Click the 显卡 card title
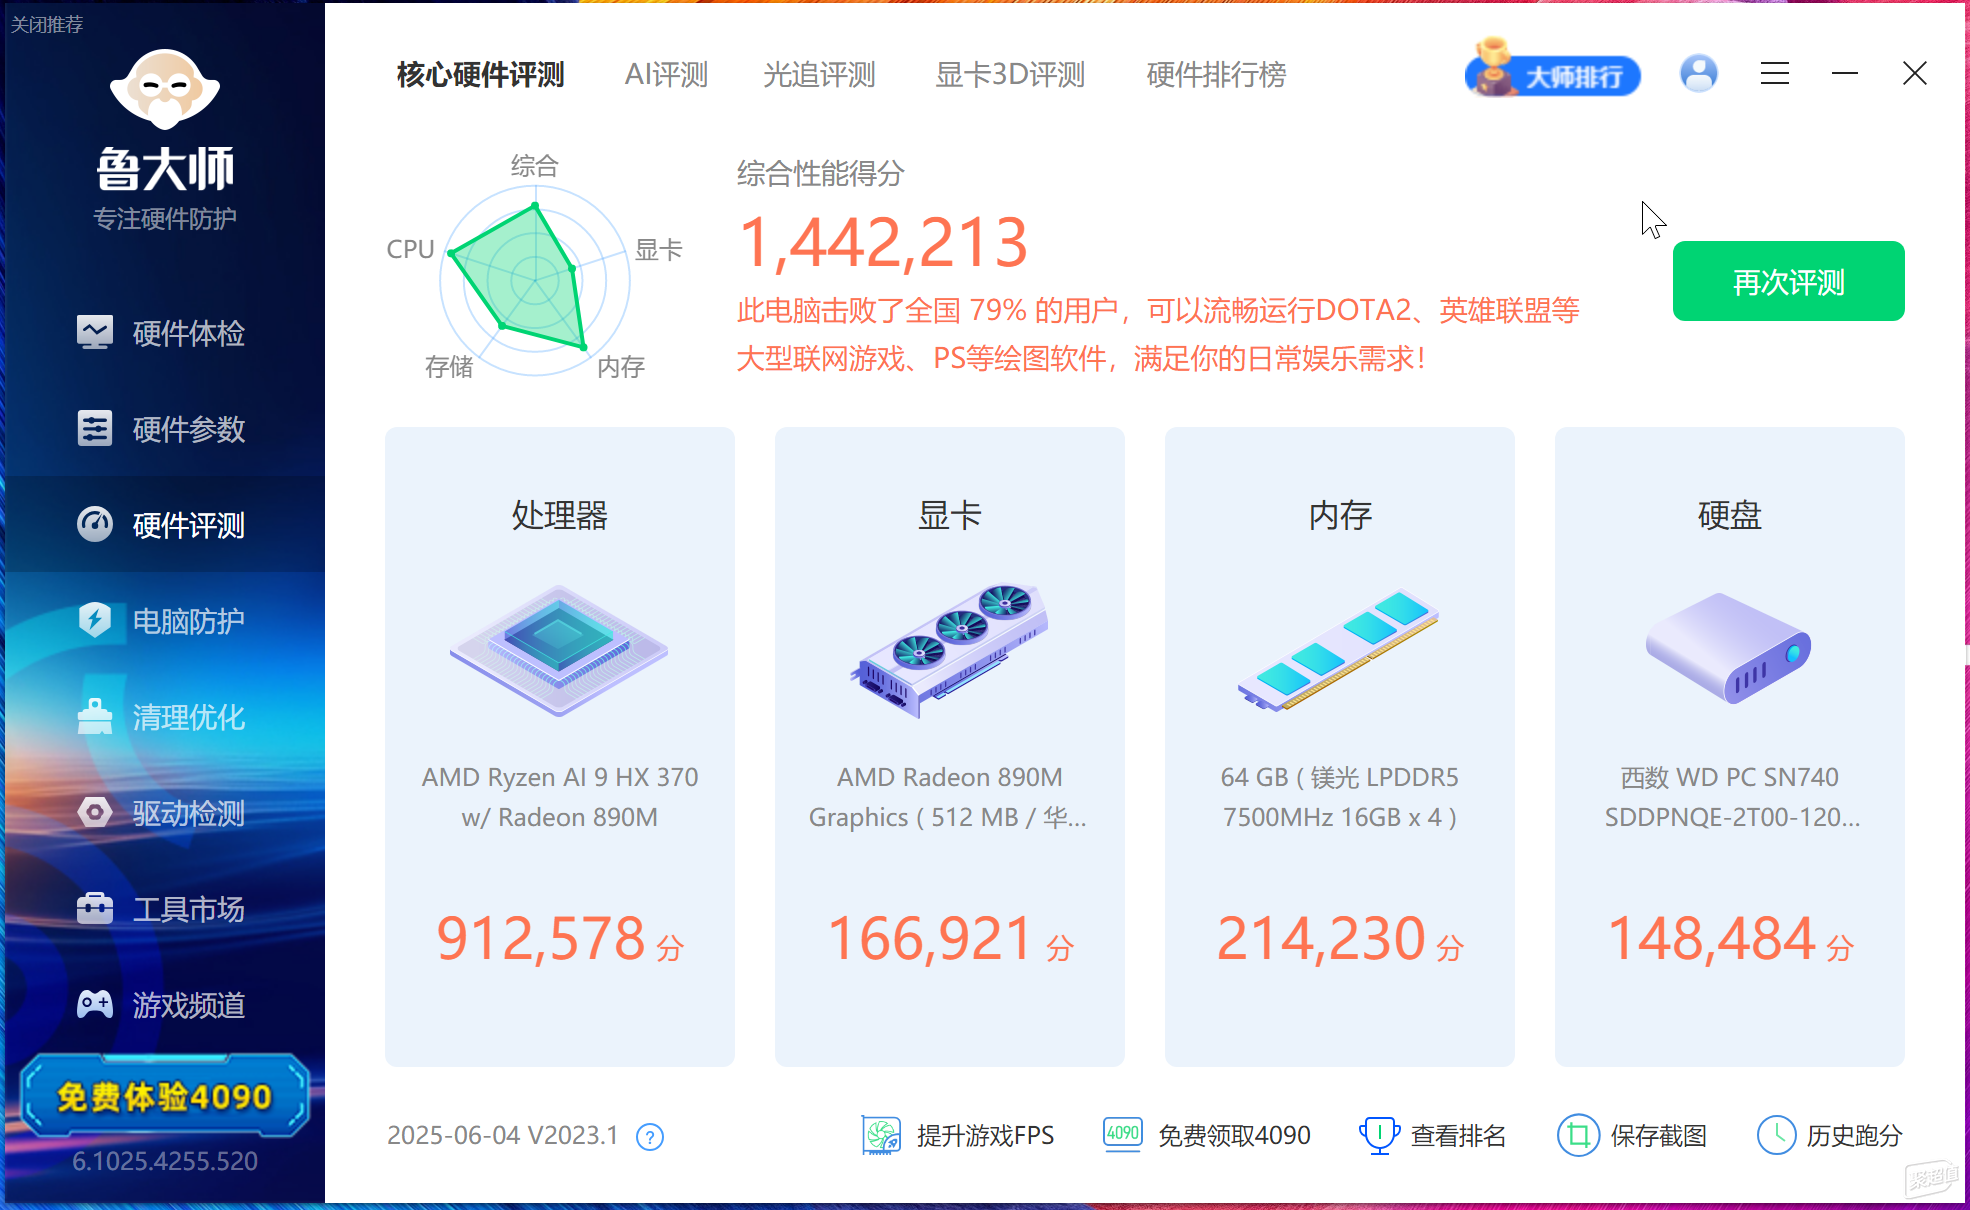Viewport: 1970px width, 1210px height. coord(950,515)
